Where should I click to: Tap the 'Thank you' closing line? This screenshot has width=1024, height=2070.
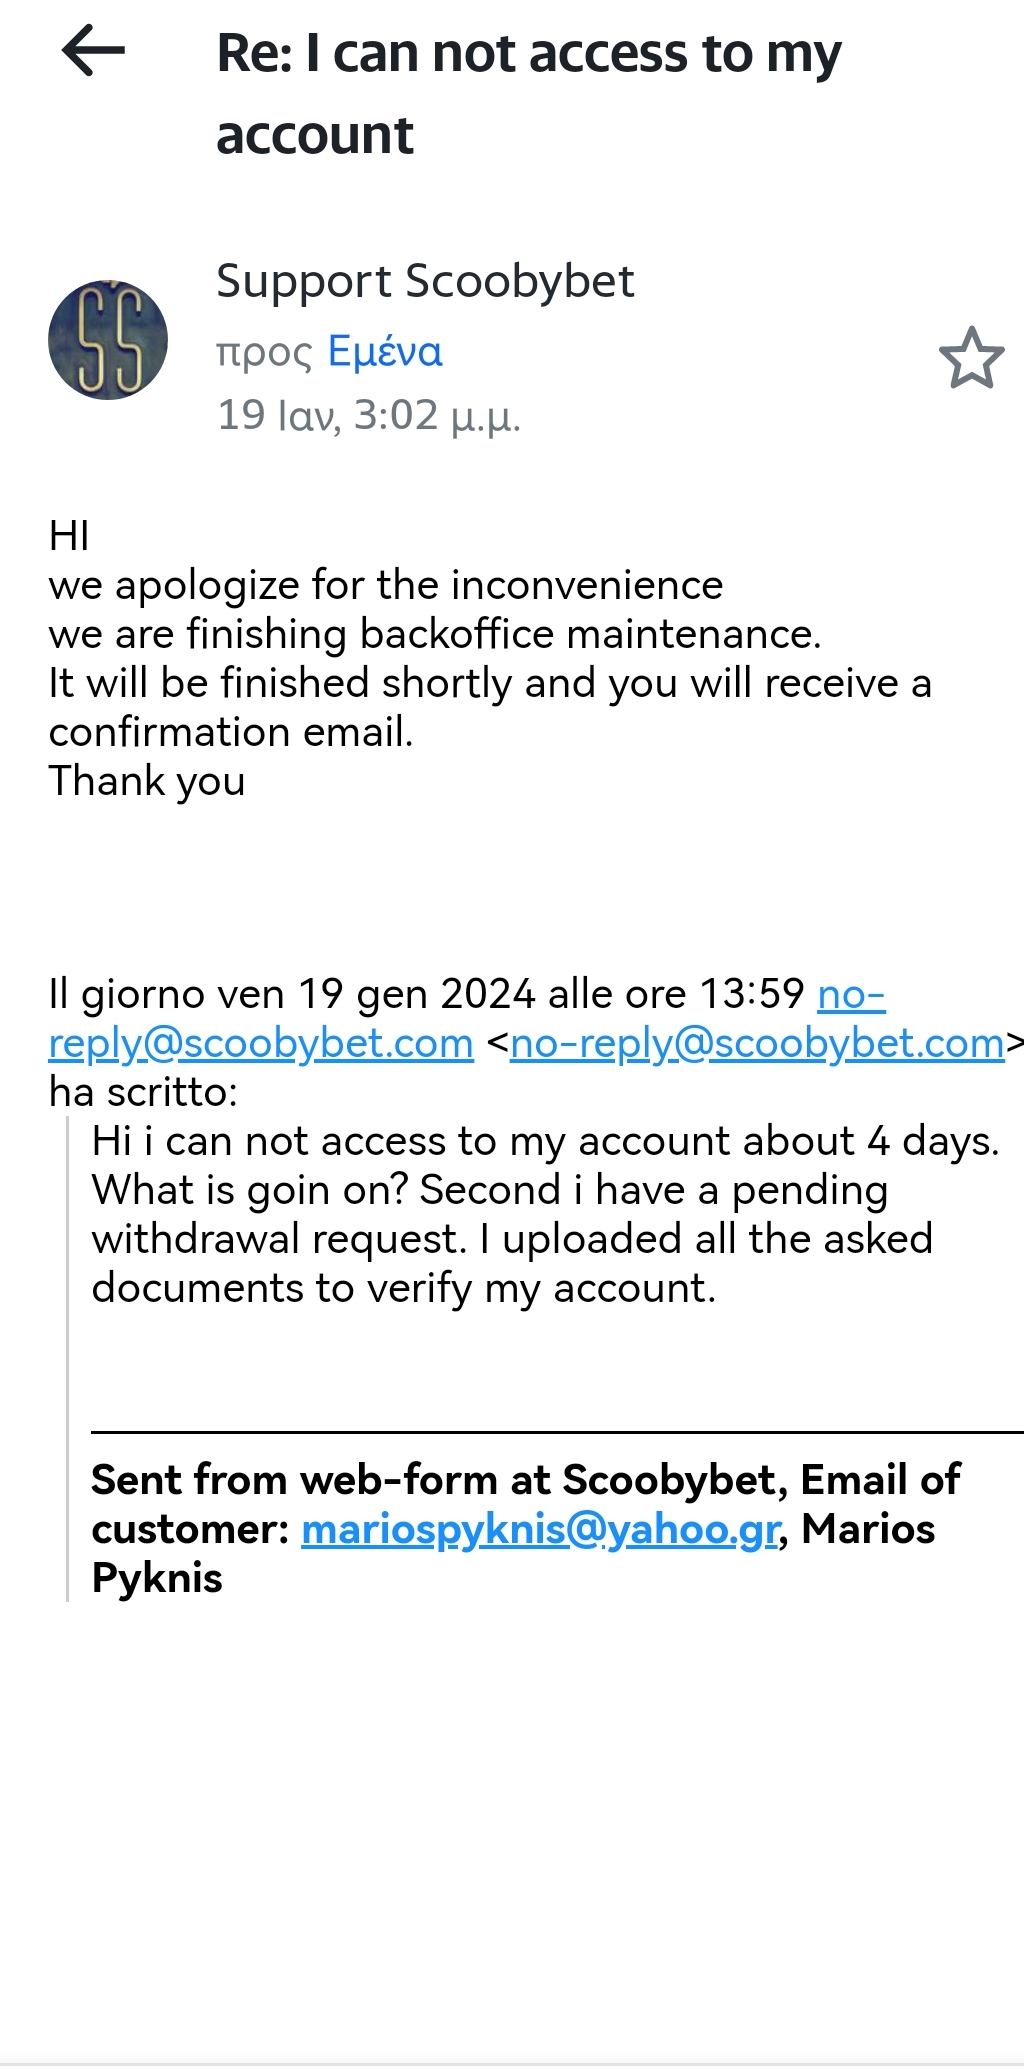coord(147,781)
